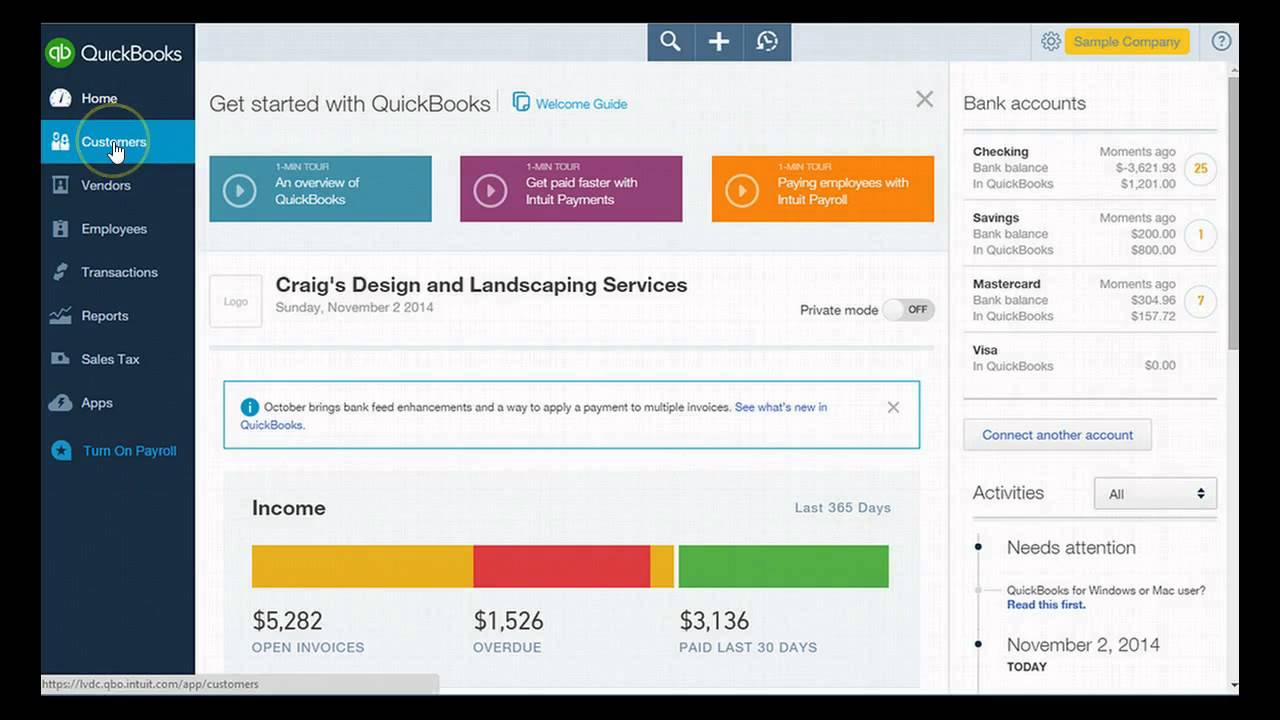Click the info icon in the October notice

(x=249, y=407)
